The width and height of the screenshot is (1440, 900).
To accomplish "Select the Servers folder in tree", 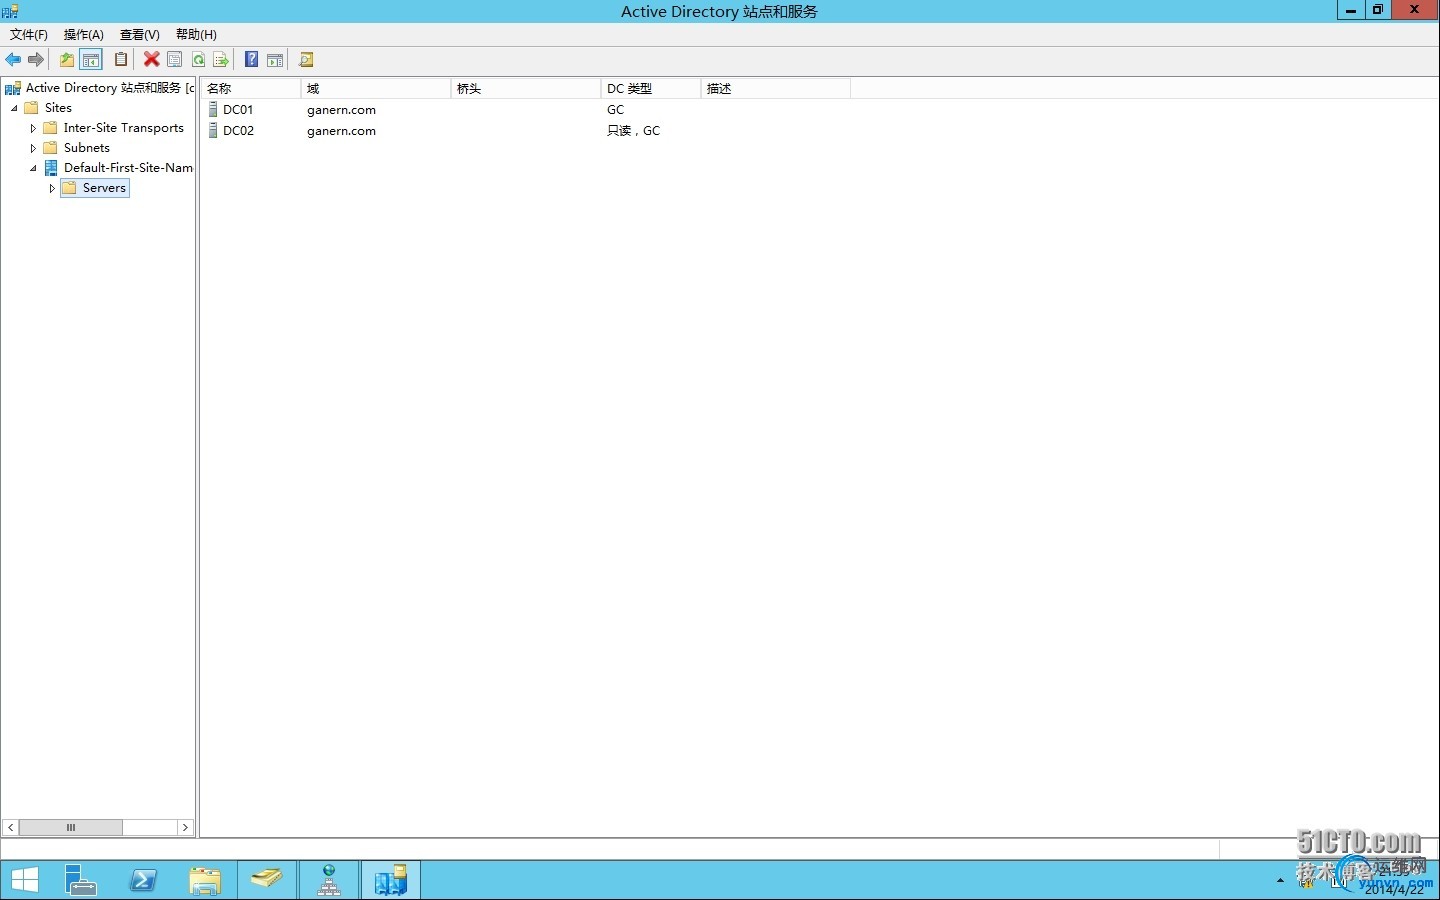I will (104, 188).
